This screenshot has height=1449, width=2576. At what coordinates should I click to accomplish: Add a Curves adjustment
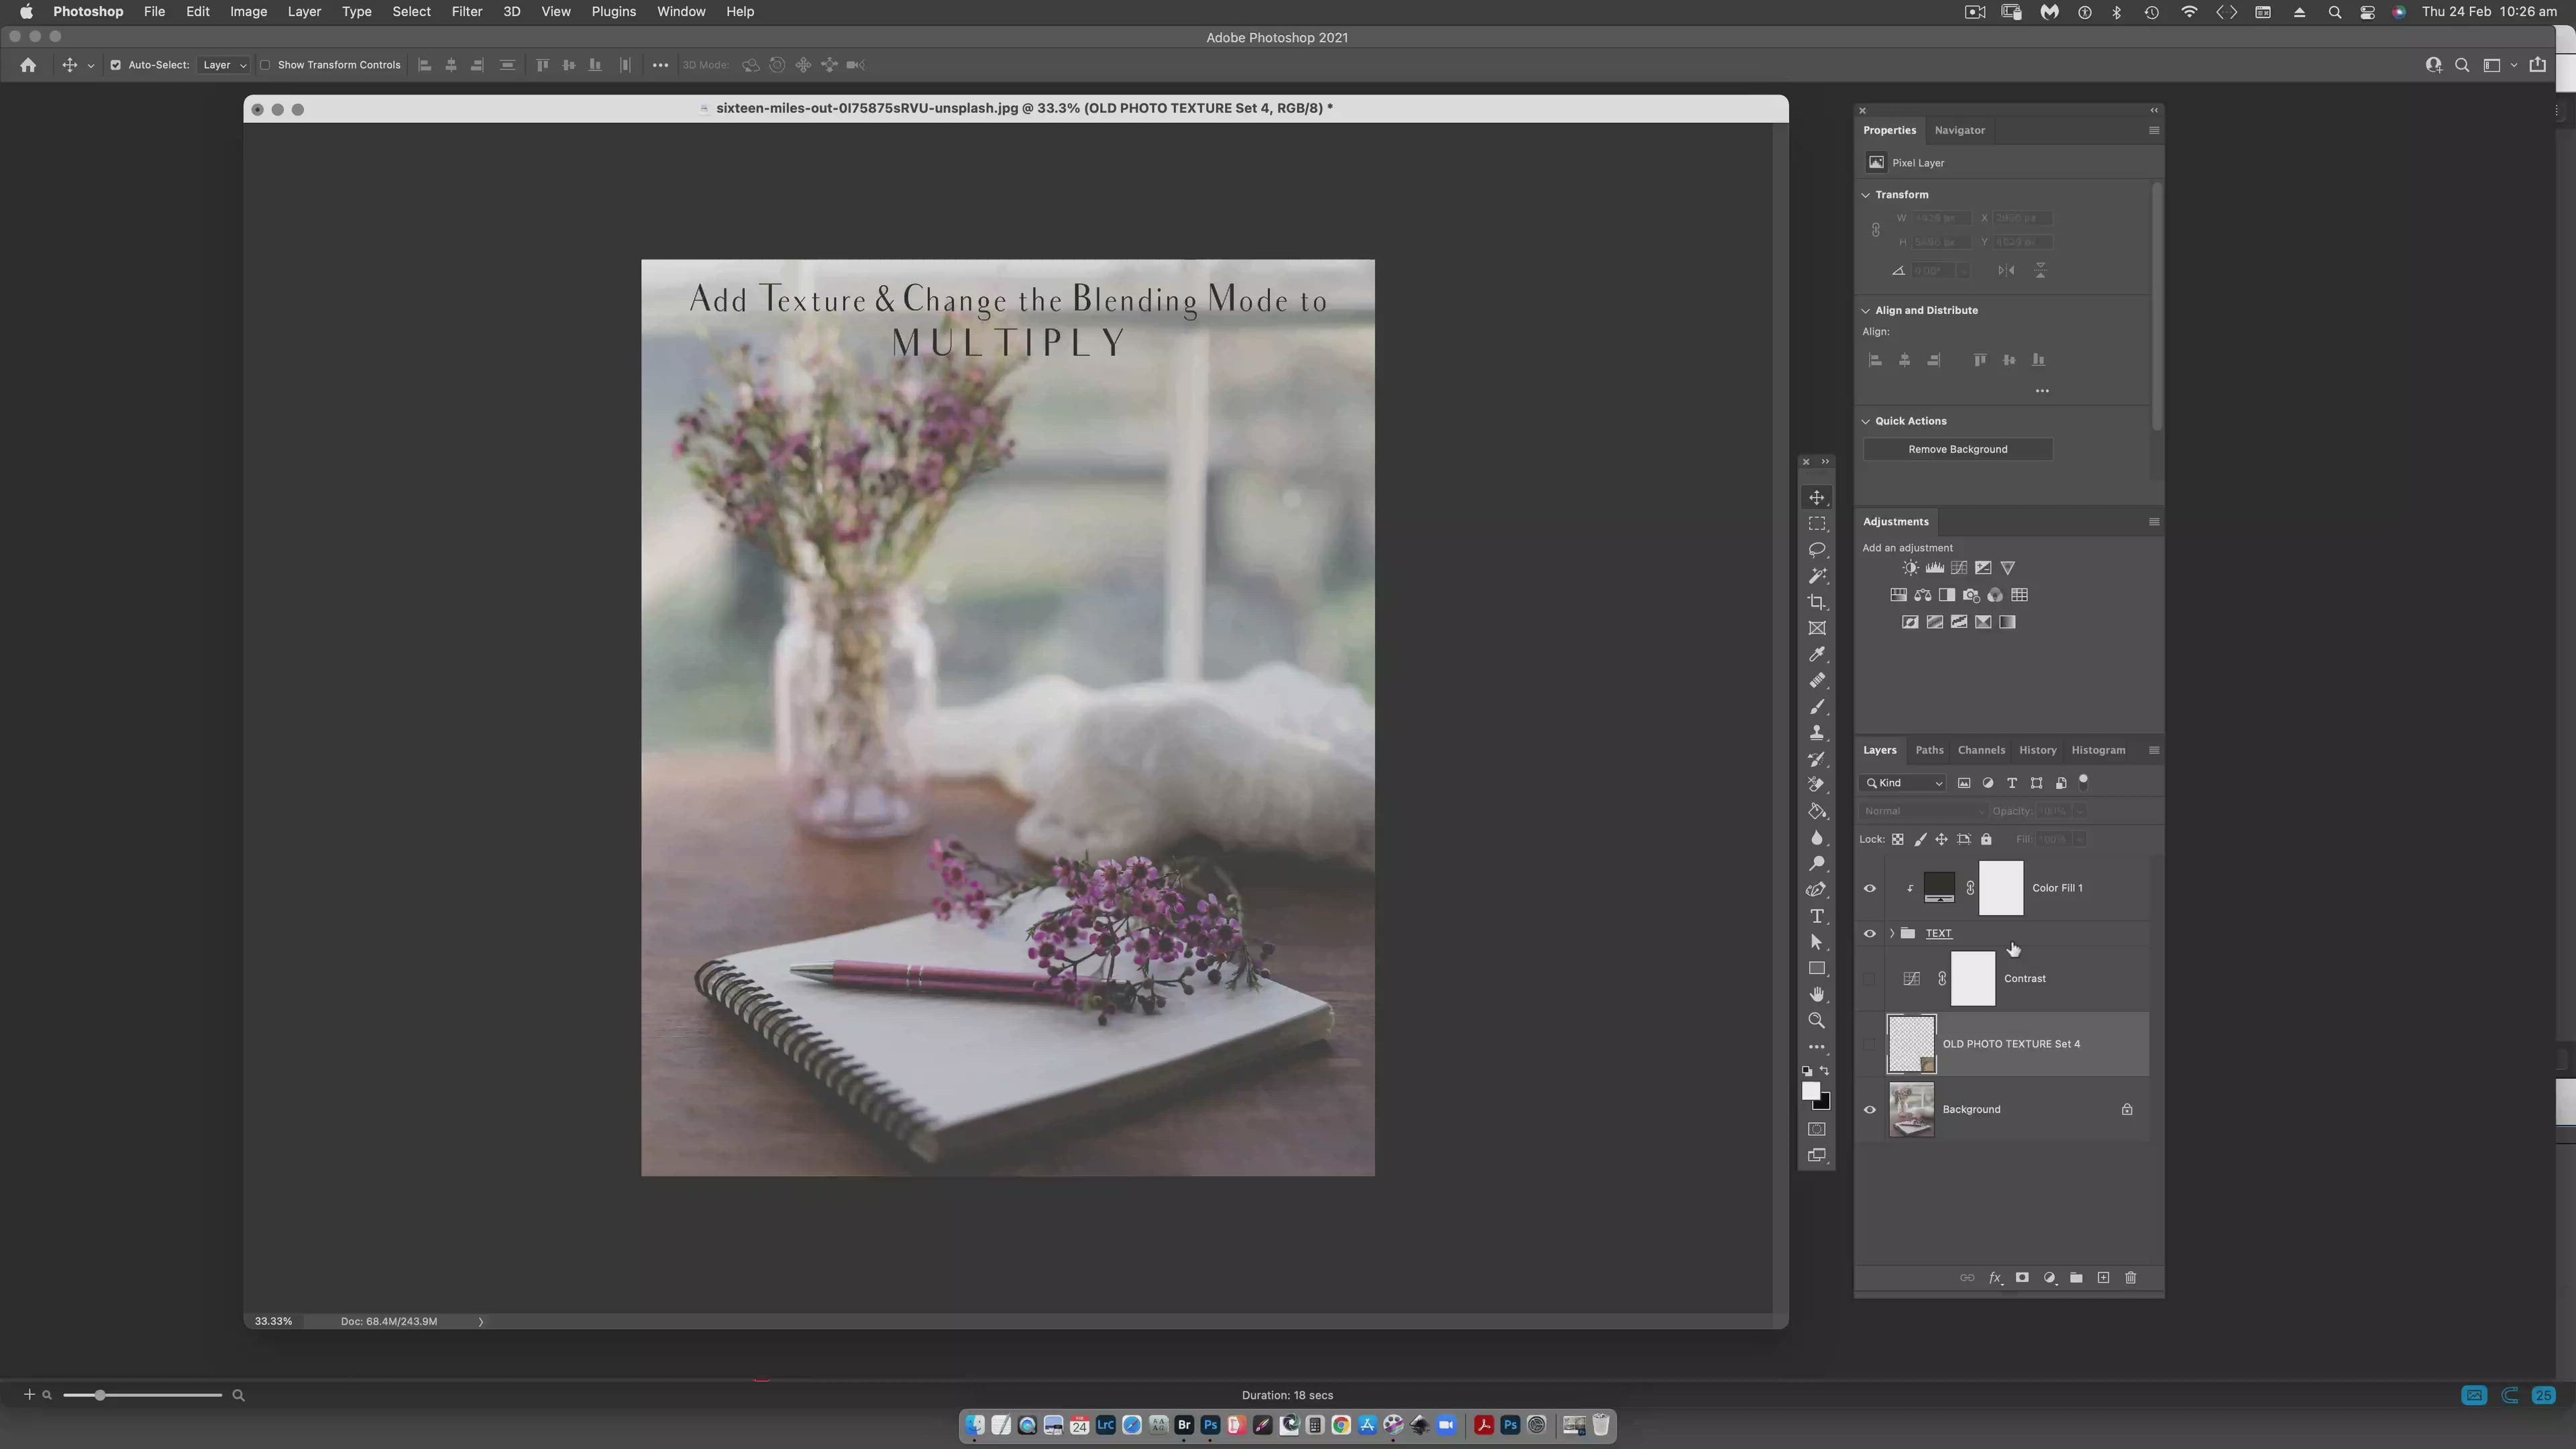tap(1959, 568)
